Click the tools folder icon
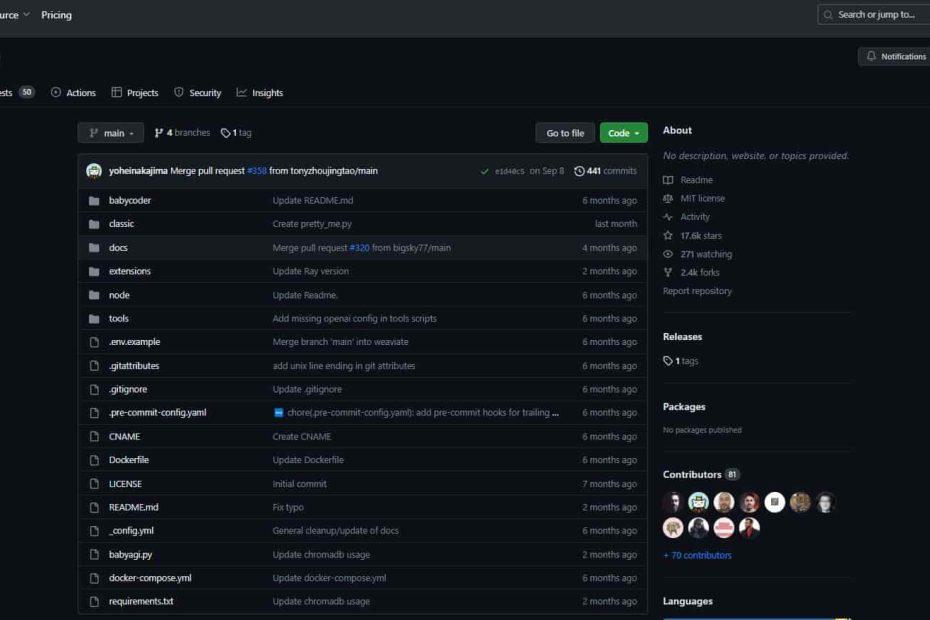 (94, 319)
